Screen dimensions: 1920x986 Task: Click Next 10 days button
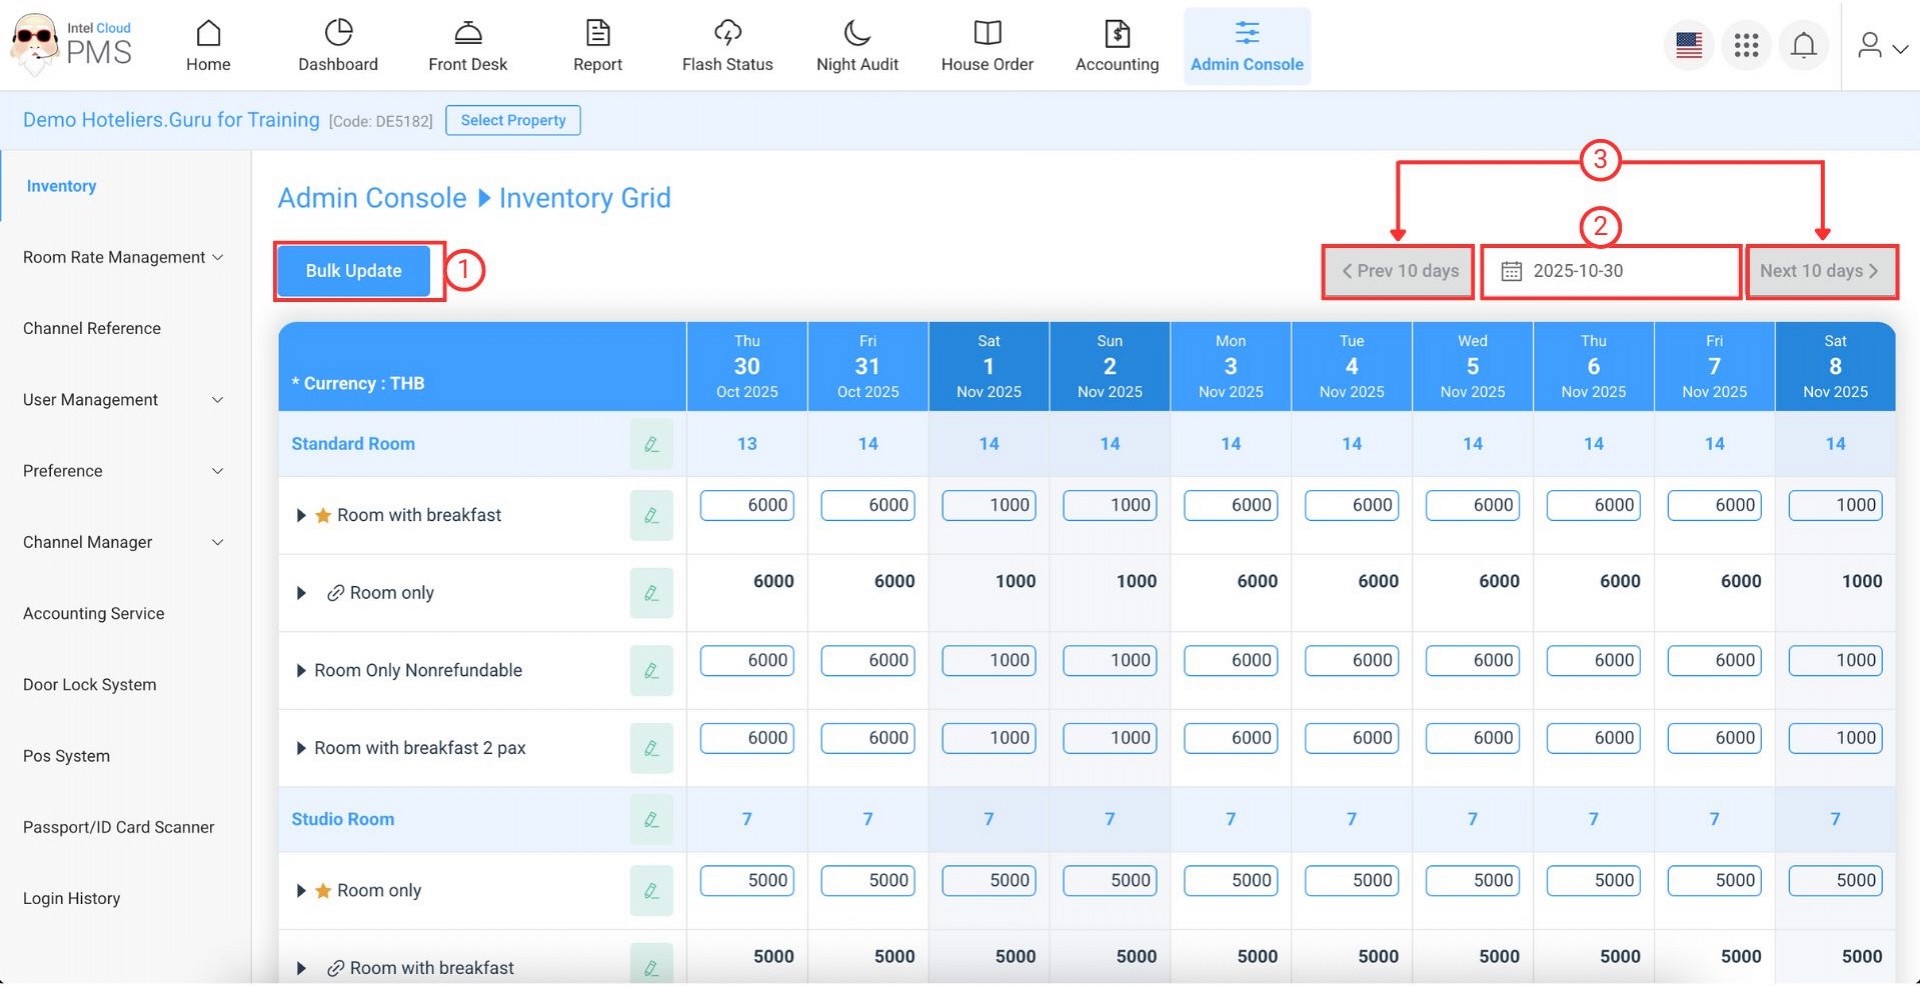coord(1819,271)
